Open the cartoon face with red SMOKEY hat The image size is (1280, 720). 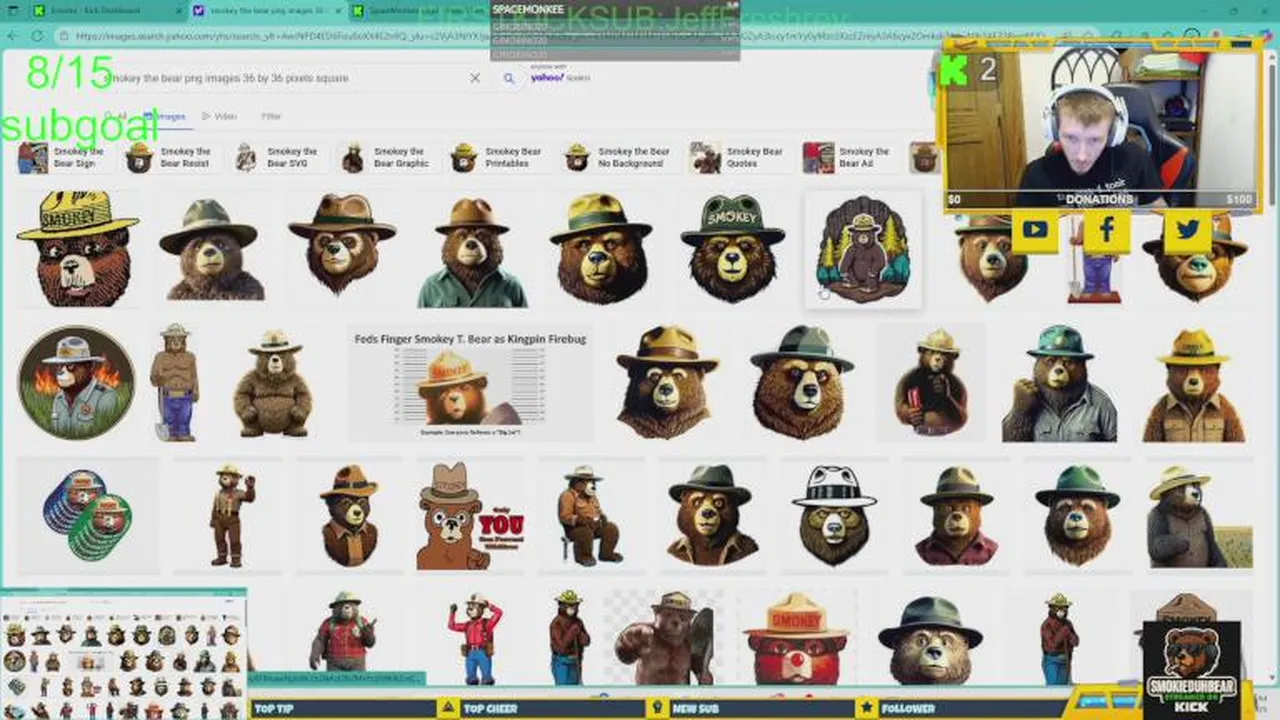tap(796, 638)
